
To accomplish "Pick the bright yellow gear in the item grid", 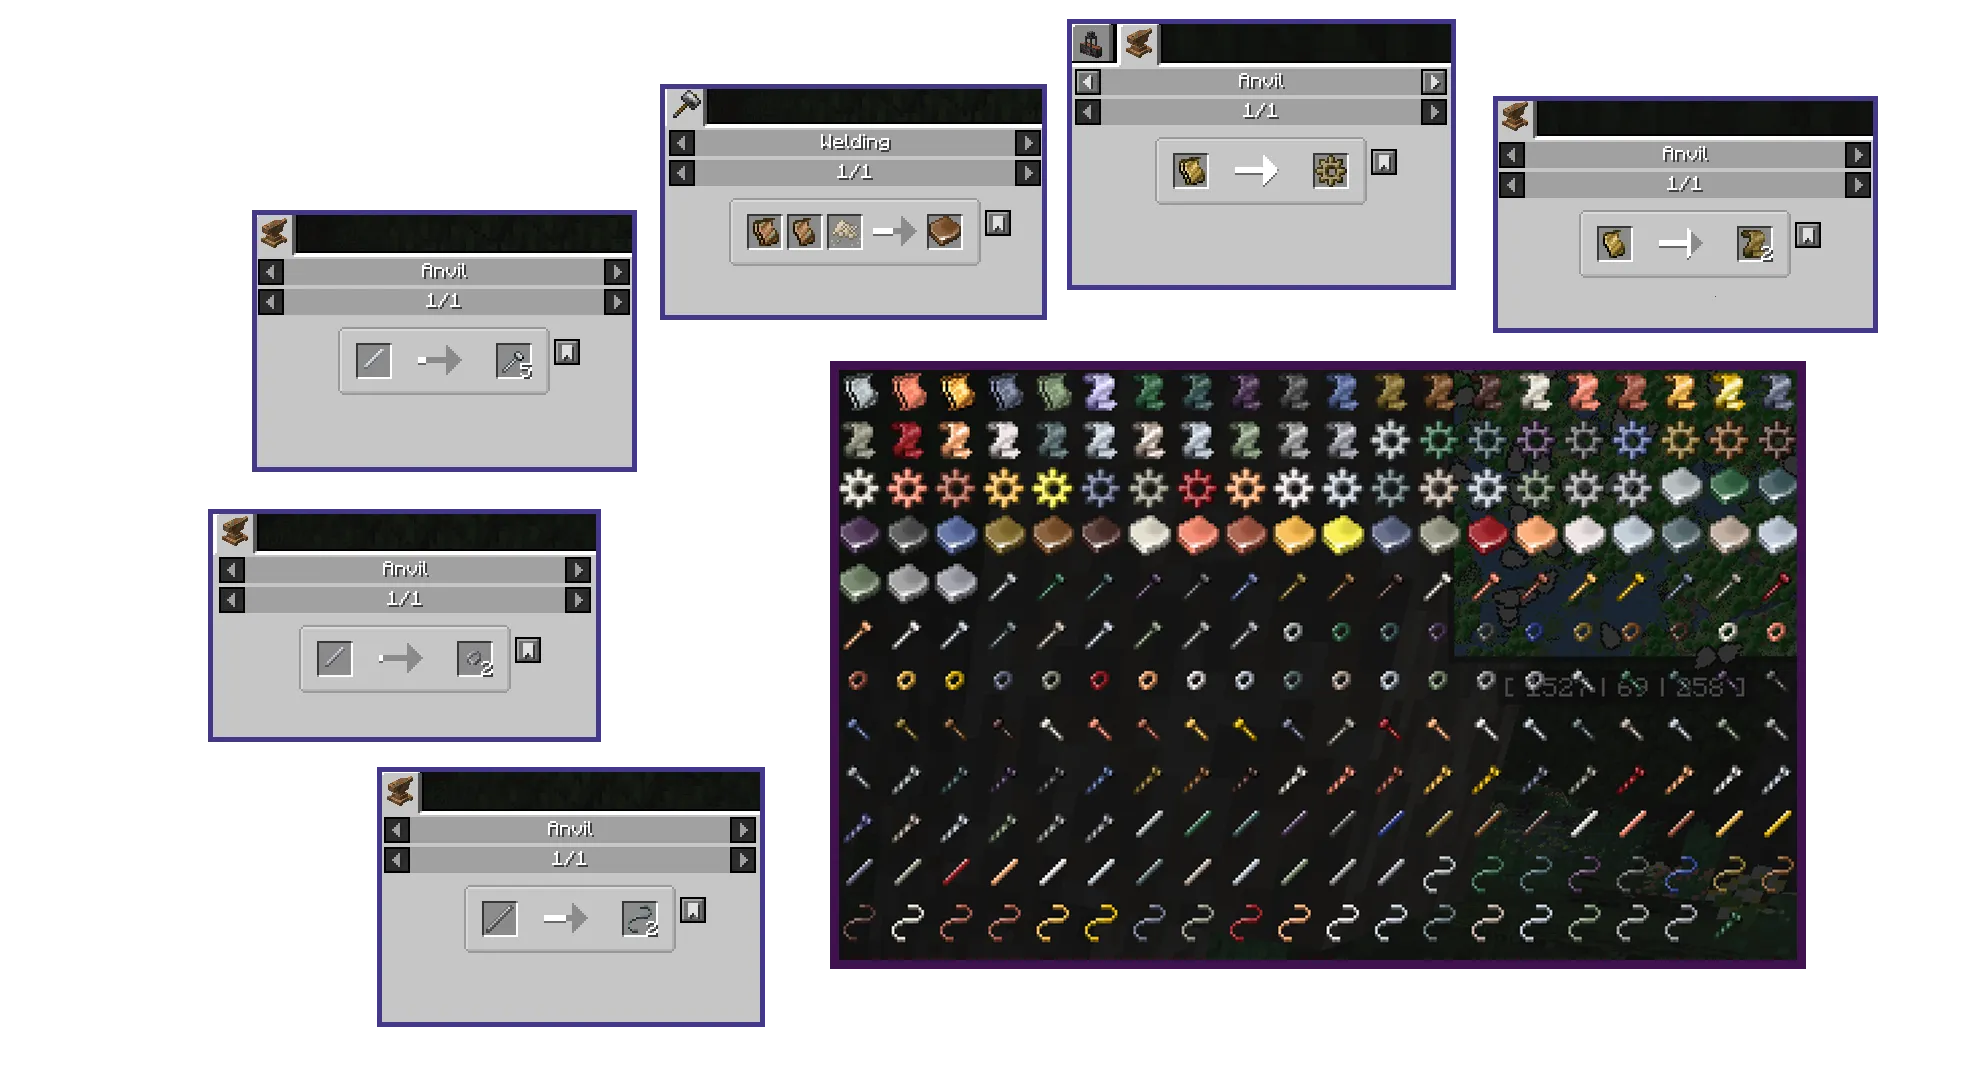I will [1052, 488].
